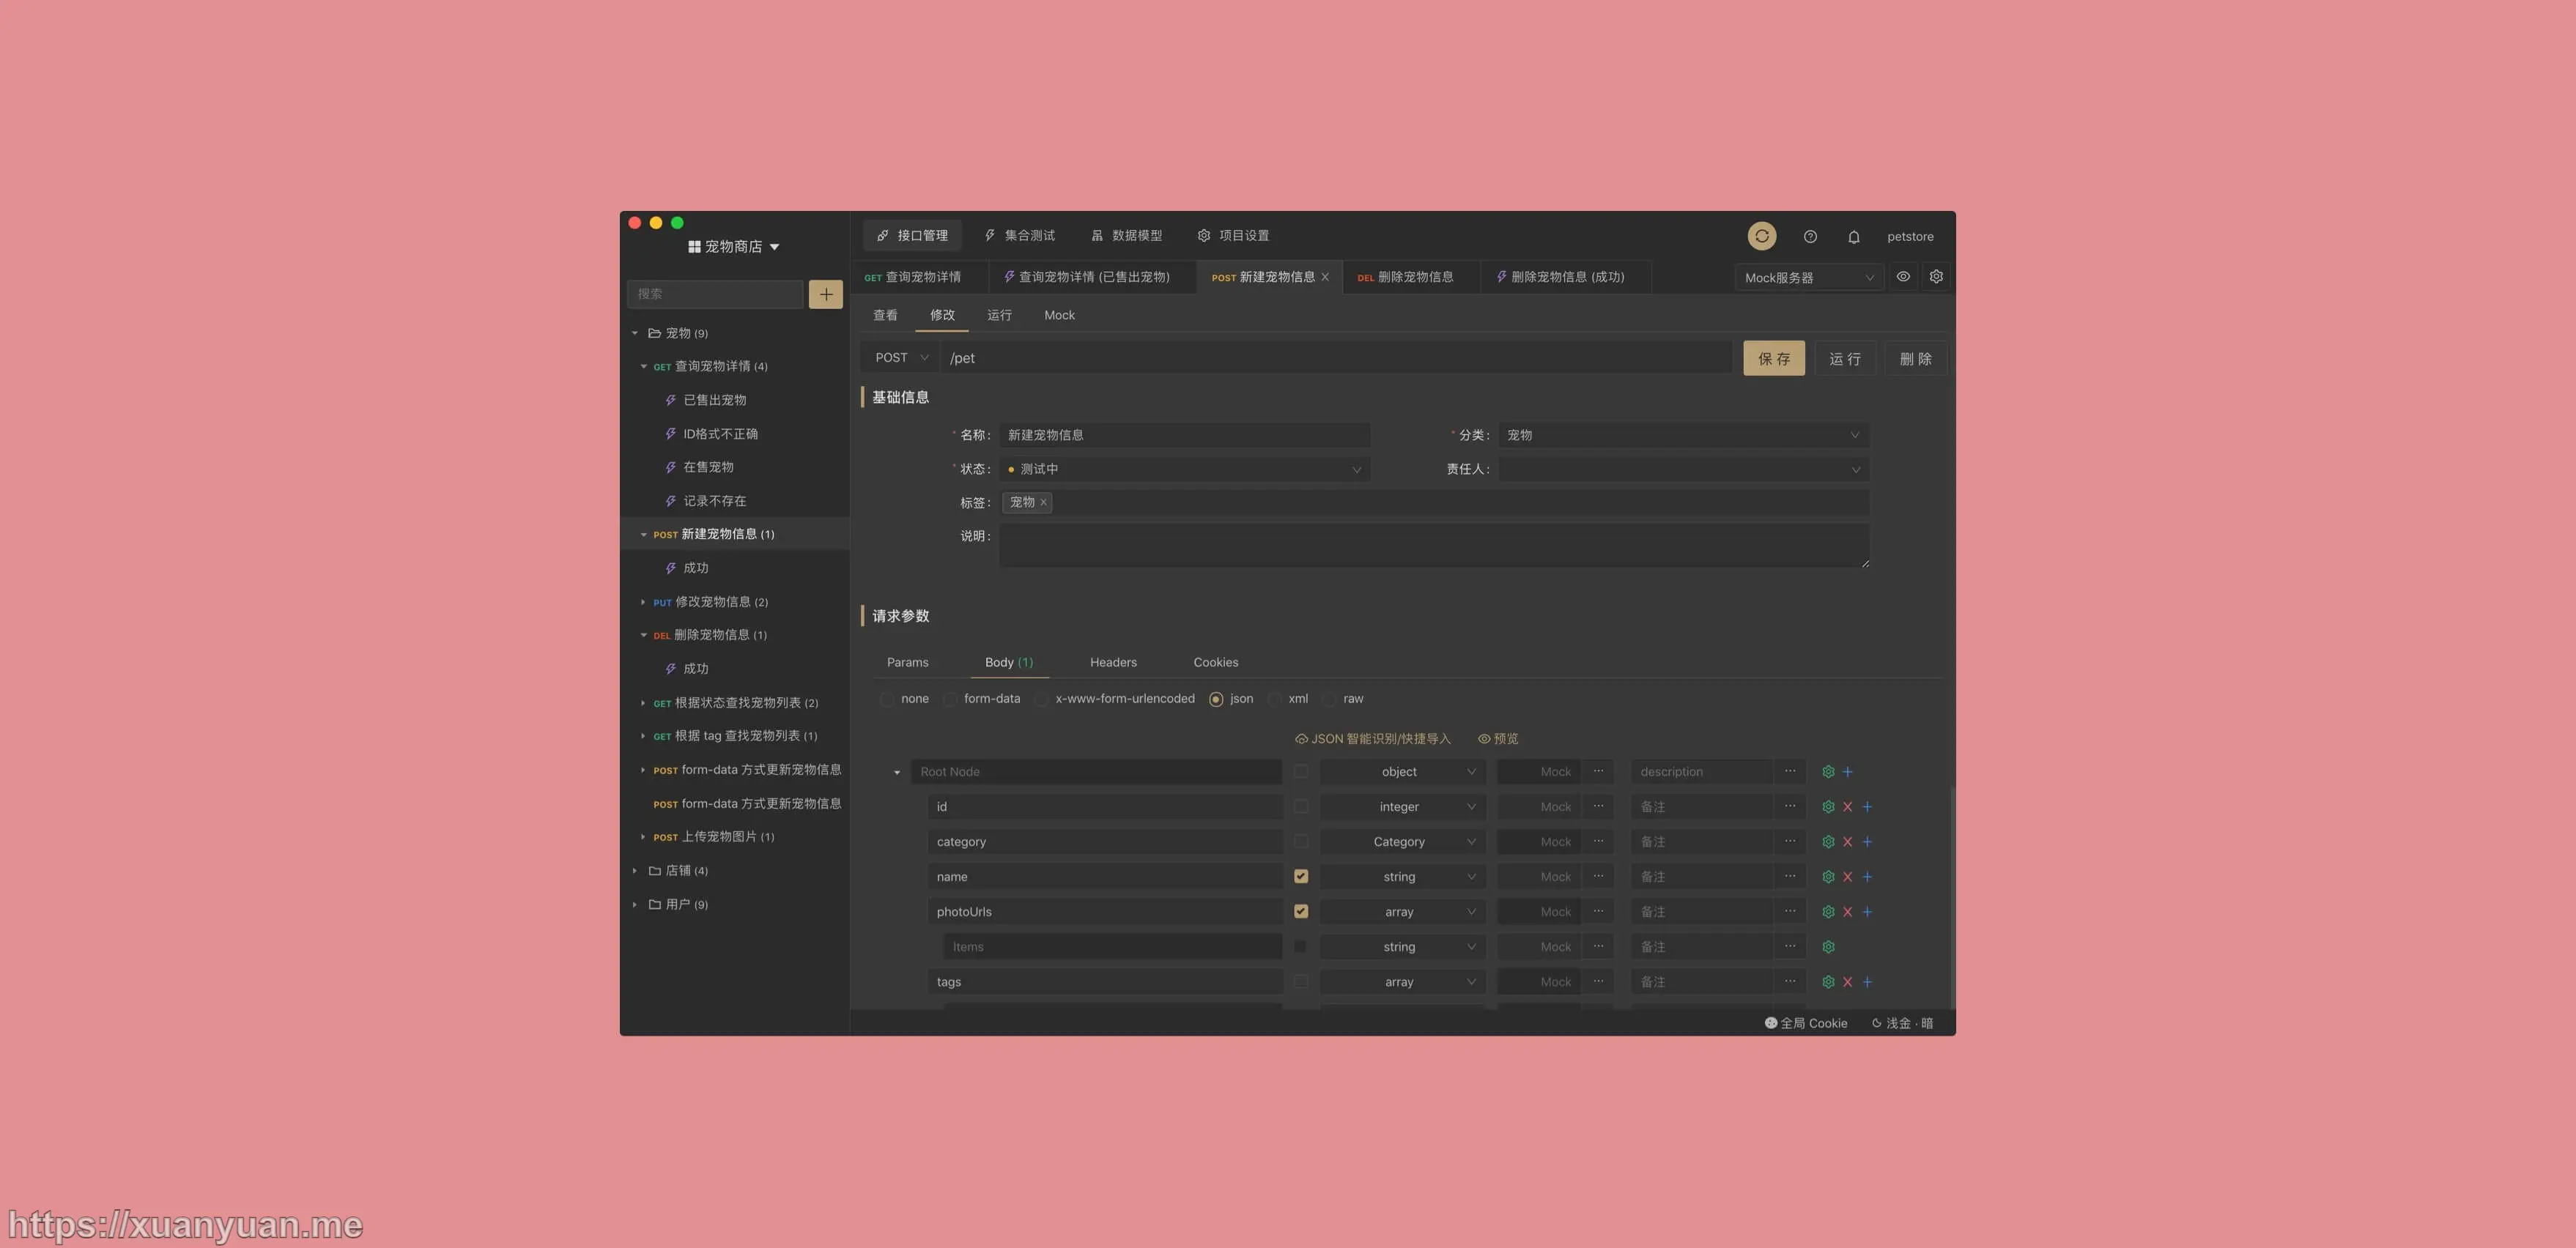This screenshot has width=2576, height=1248.
Task: Click the sync refresh icon in the header
Action: [1761, 236]
